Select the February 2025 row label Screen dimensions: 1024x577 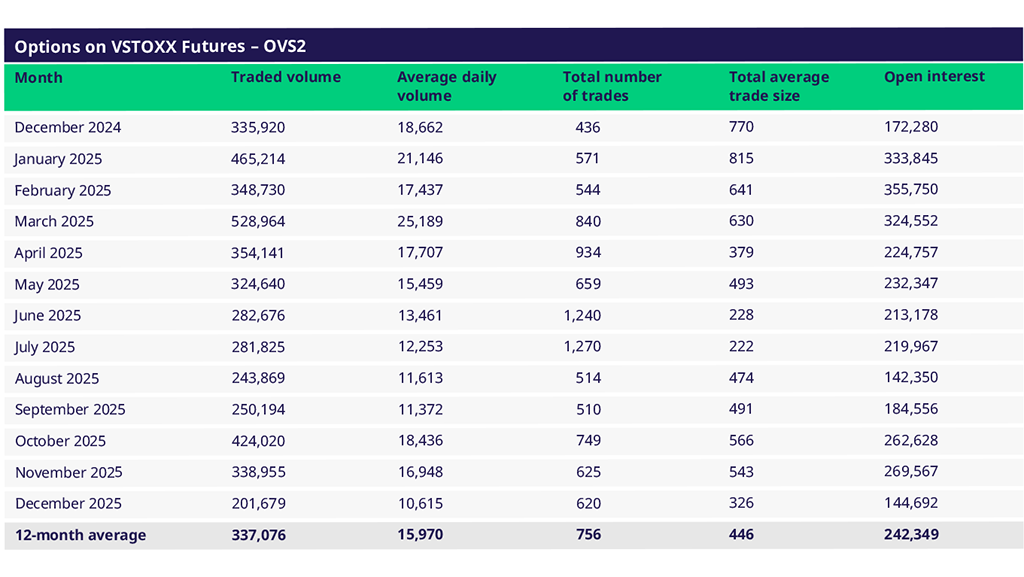tap(63, 190)
